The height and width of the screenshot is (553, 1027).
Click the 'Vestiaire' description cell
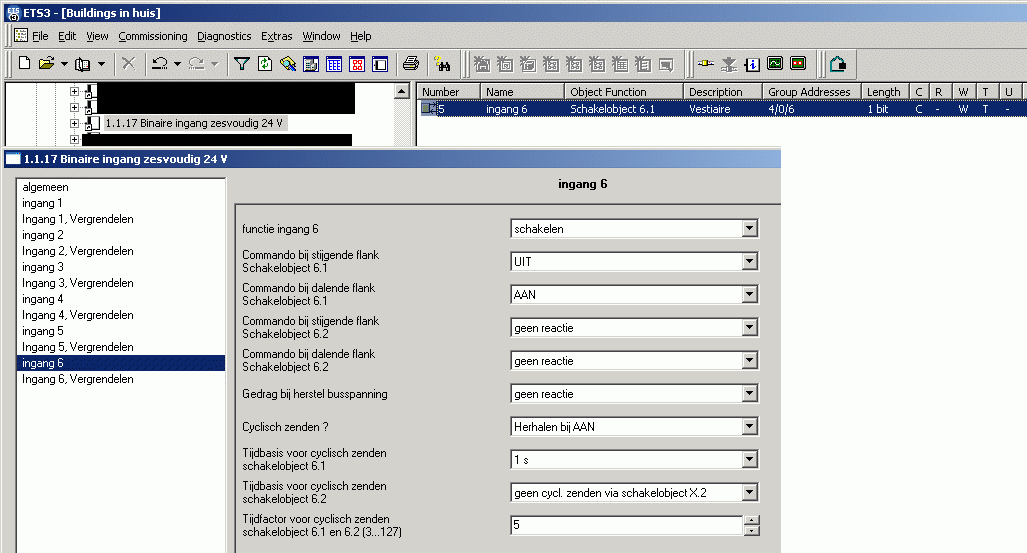(709, 109)
